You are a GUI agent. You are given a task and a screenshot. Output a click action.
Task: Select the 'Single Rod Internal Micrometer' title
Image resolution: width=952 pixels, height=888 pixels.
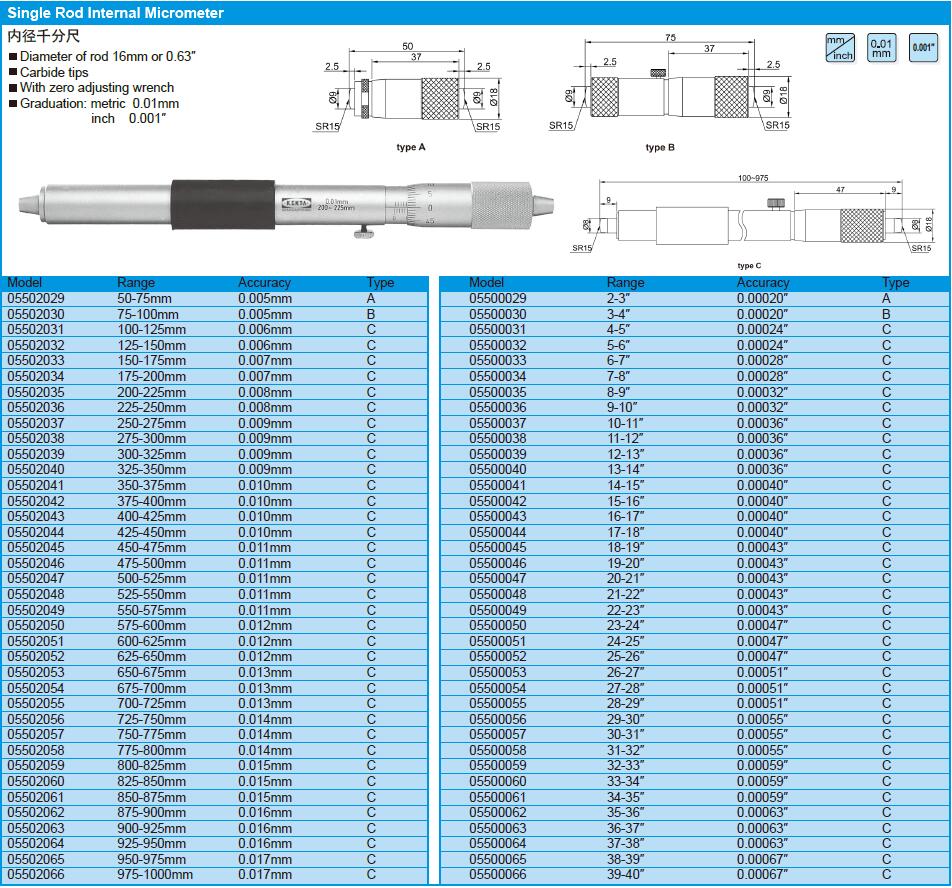tap(115, 13)
